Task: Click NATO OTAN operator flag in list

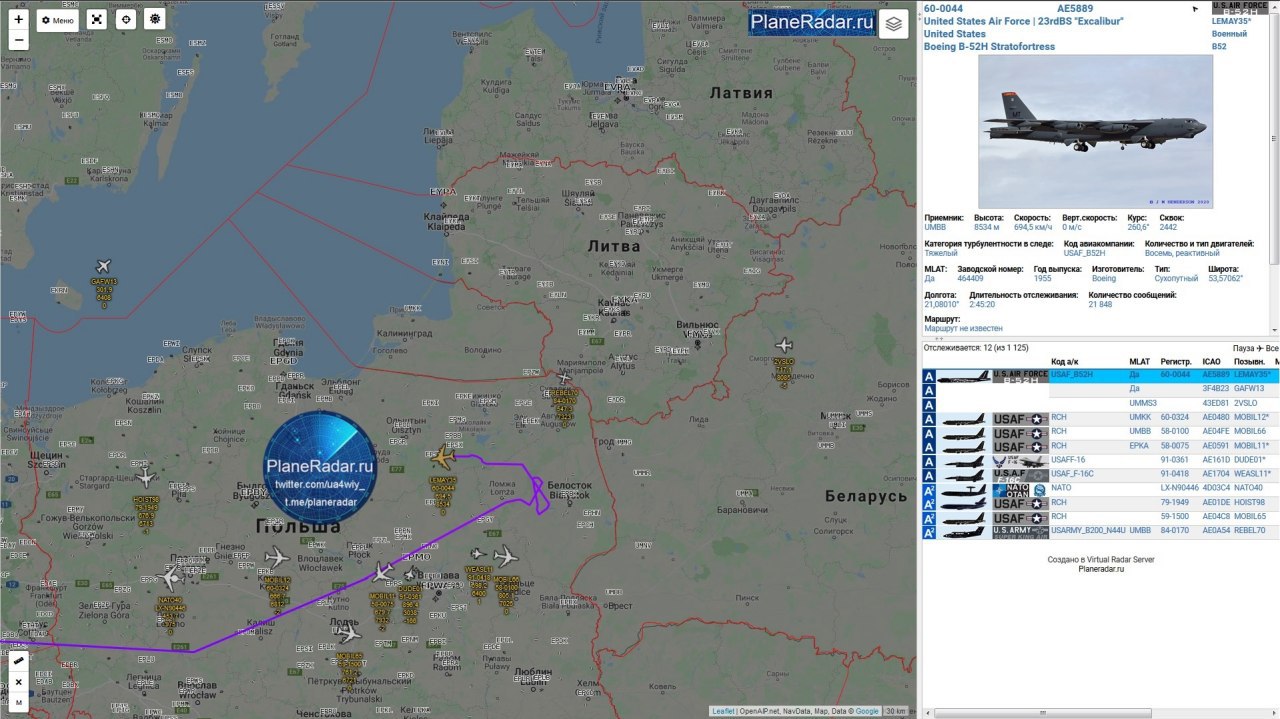Action: (1020, 489)
